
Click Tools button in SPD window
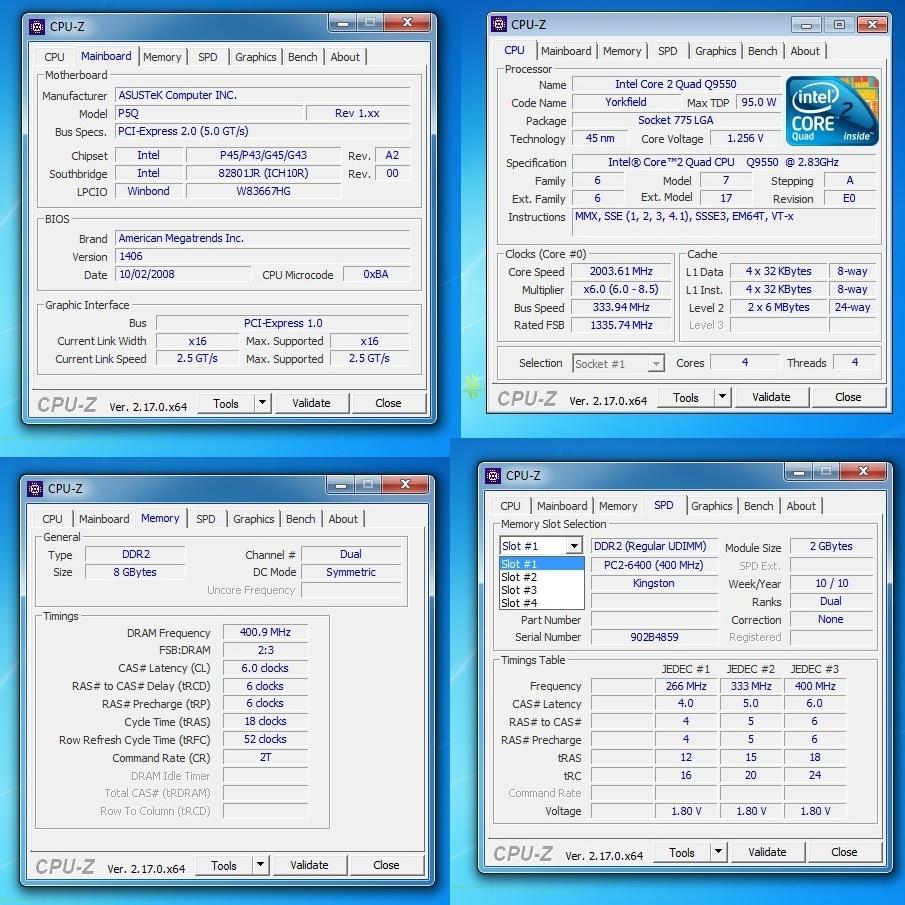point(682,852)
